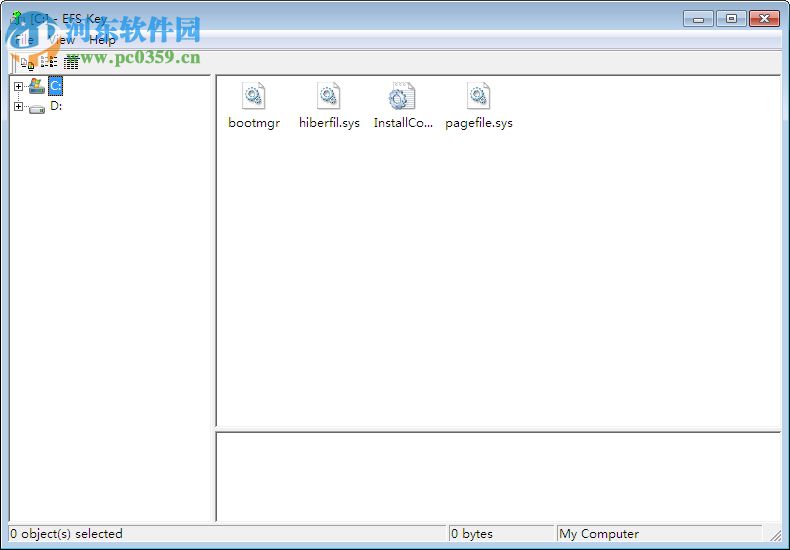Click the bootmgr file name
The image size is (790, 550).
pyautogui.click(x=254, y=123)
